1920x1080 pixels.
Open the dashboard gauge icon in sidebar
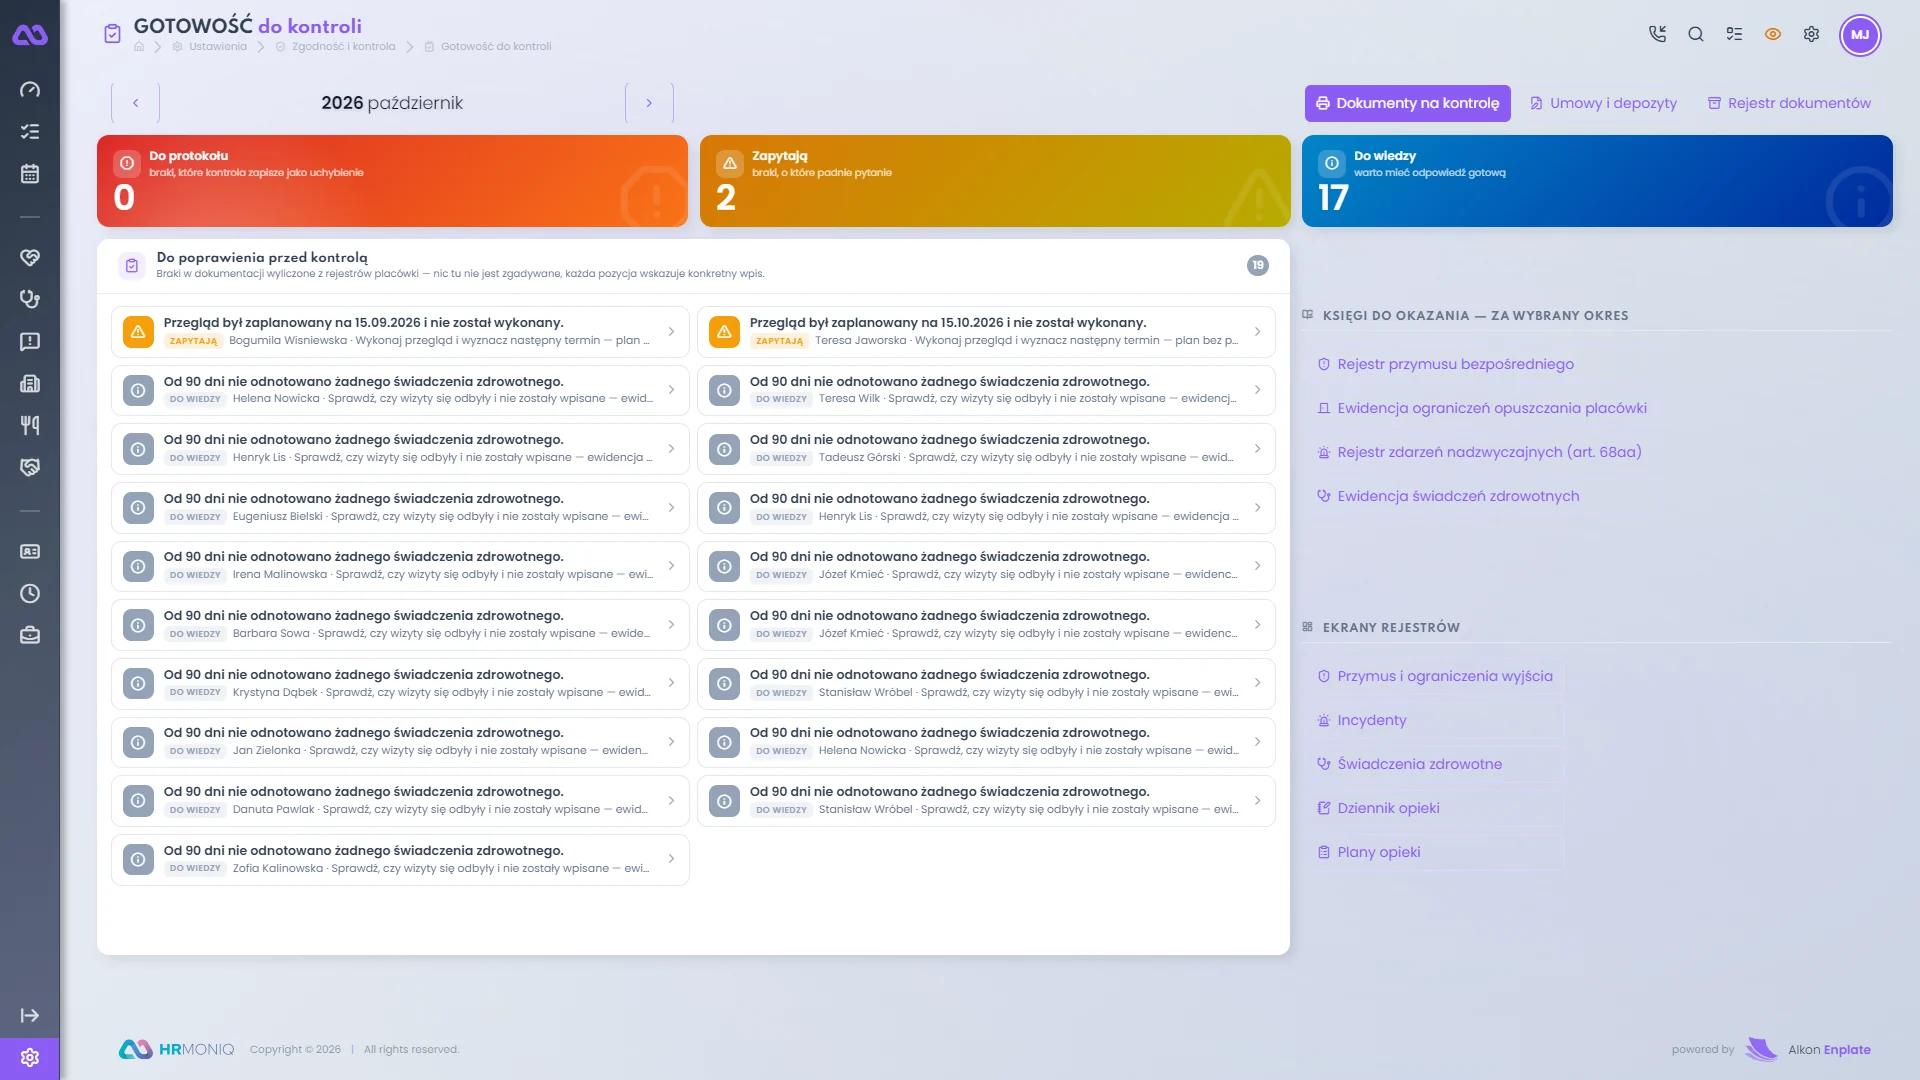(30, 90)
